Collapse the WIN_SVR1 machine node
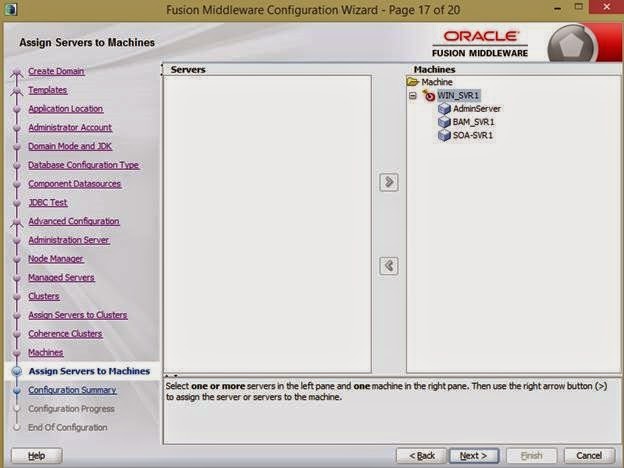624x468 pixels. 413,96
